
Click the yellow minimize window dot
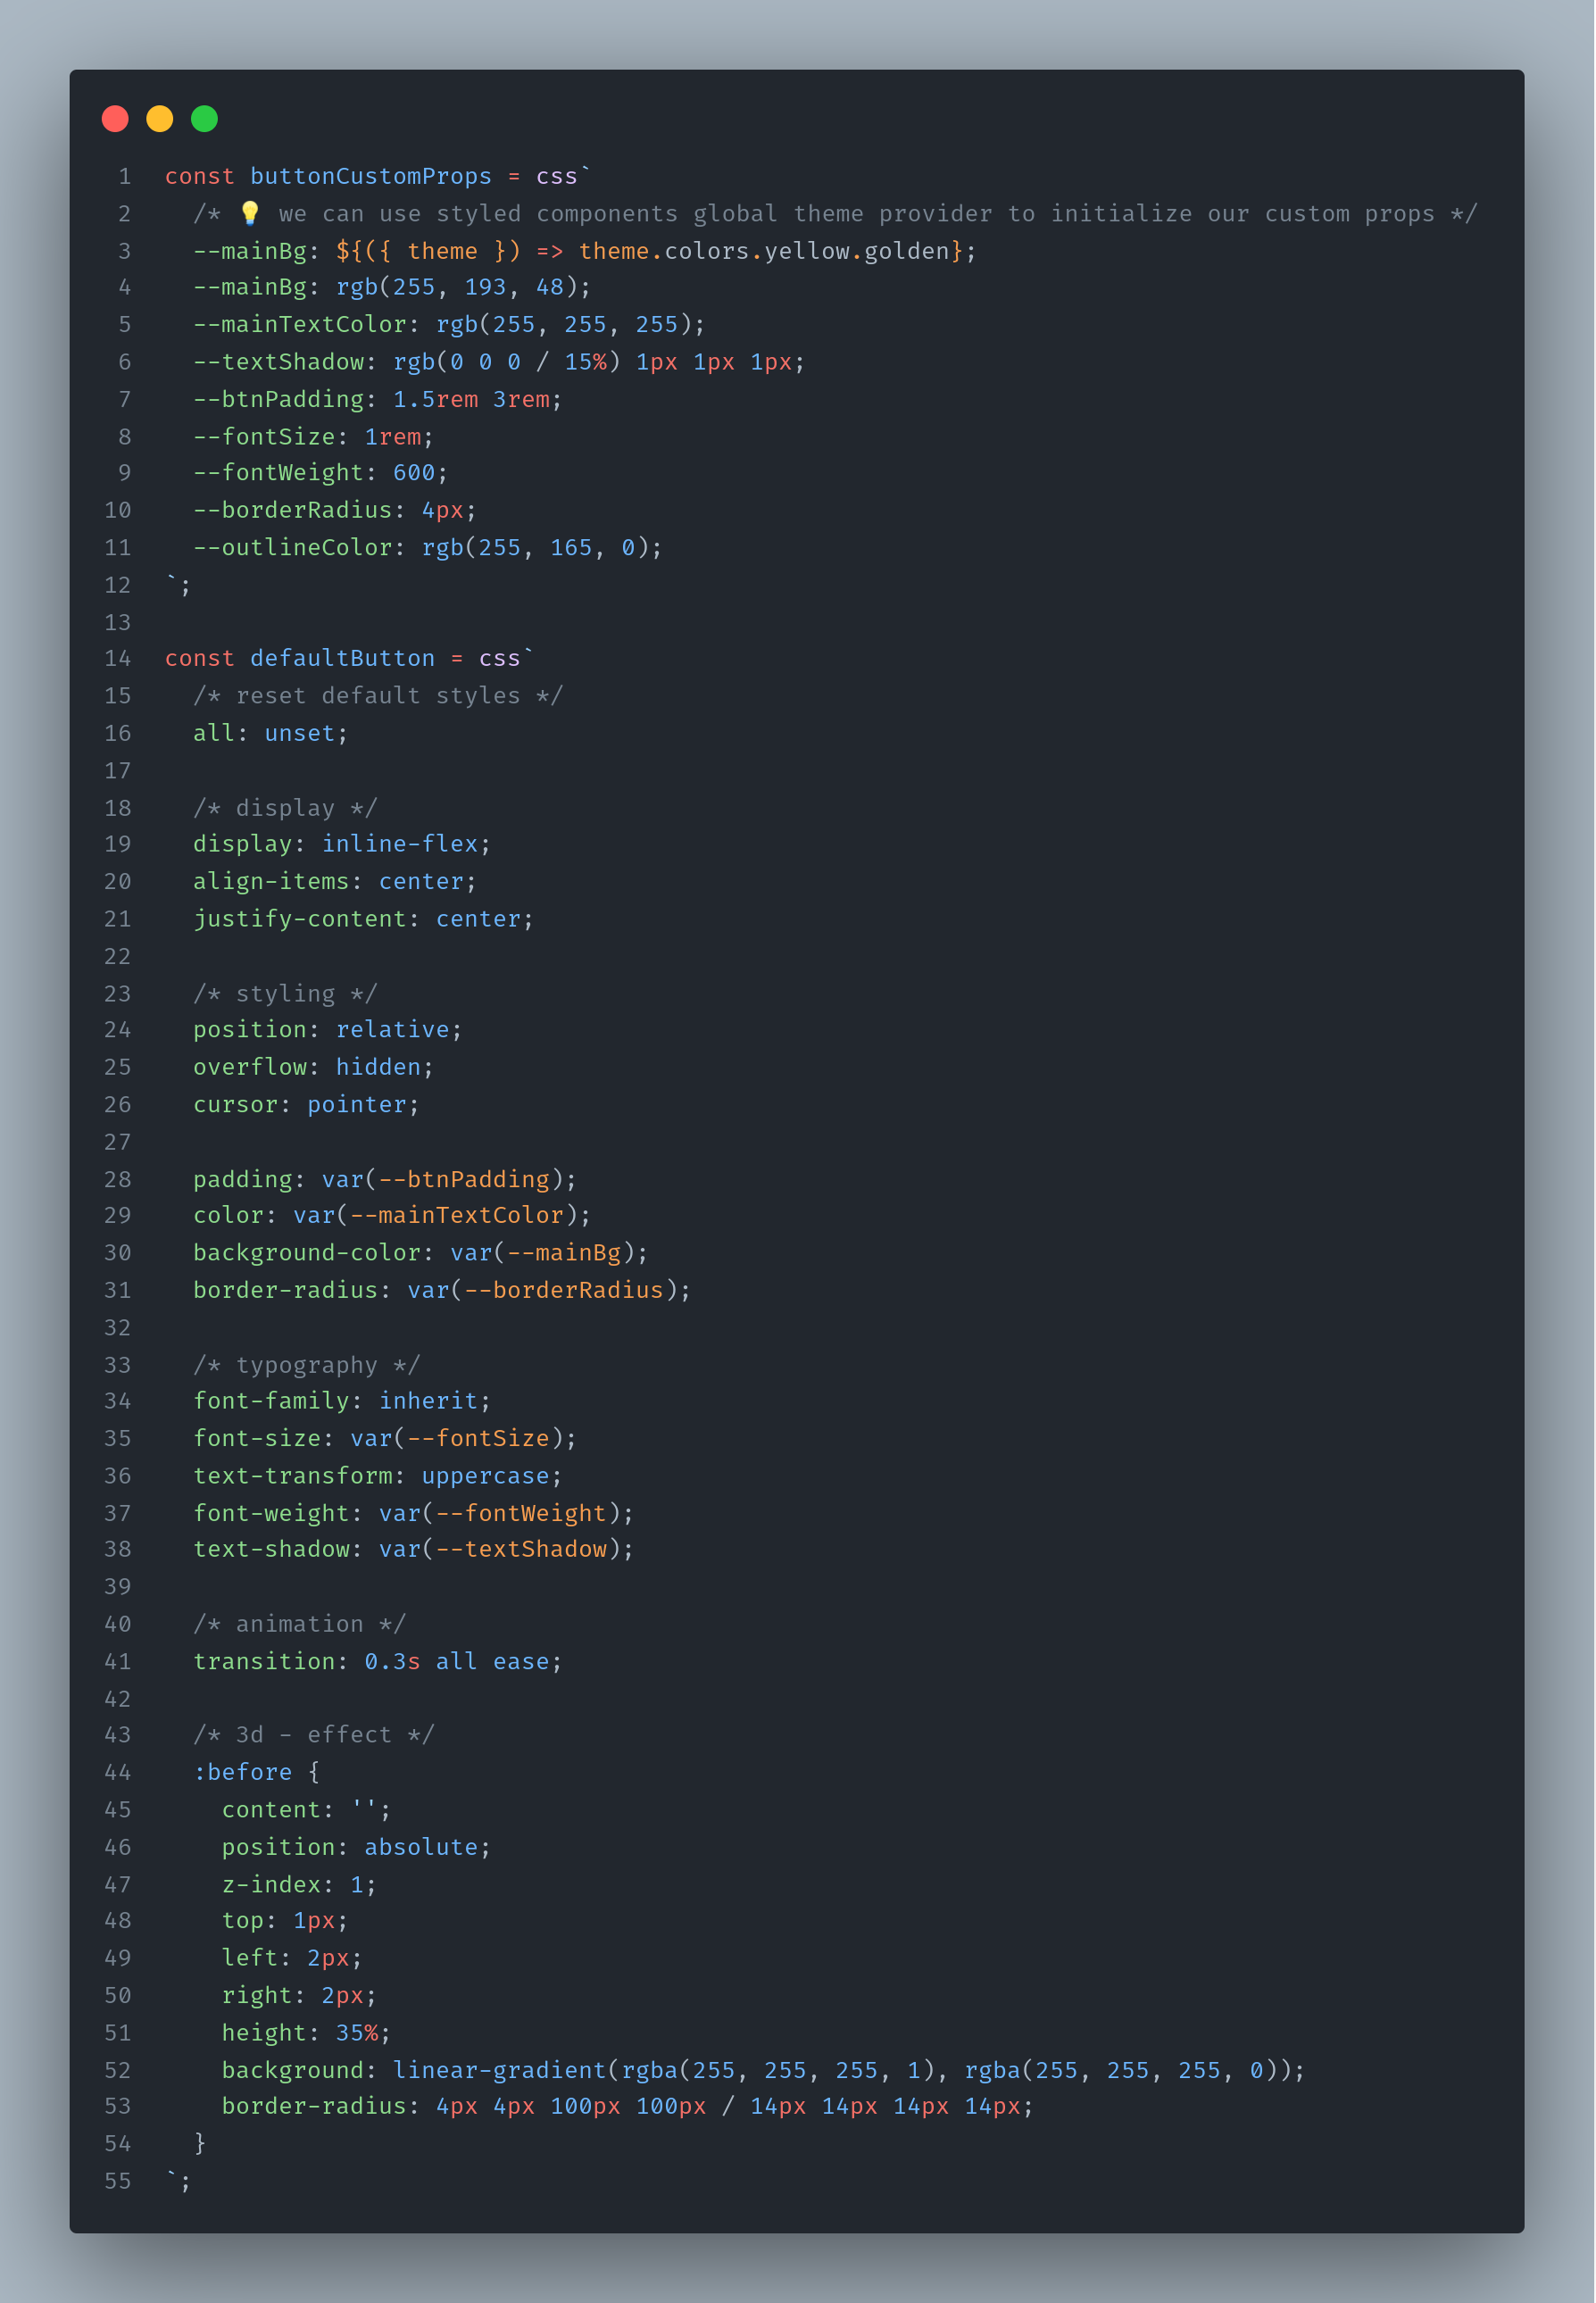[160, 119]
